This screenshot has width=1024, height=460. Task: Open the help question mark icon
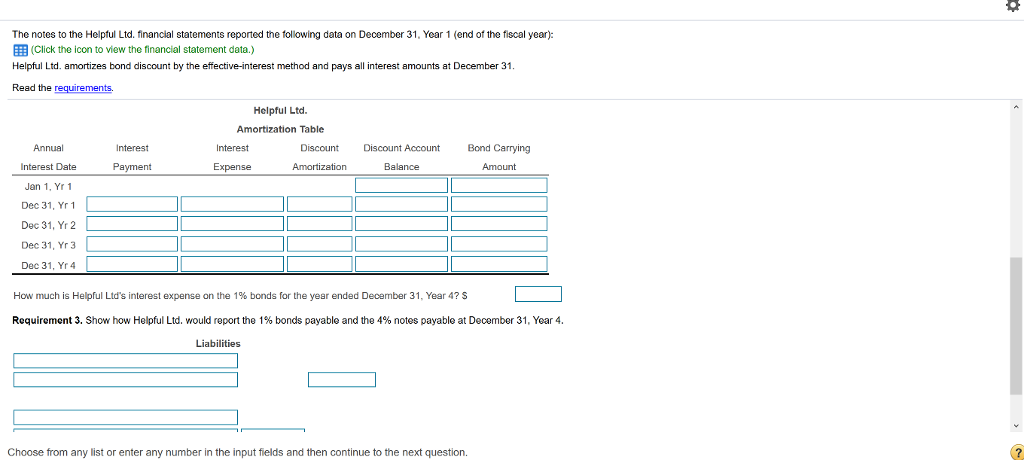pos(1016,452)
